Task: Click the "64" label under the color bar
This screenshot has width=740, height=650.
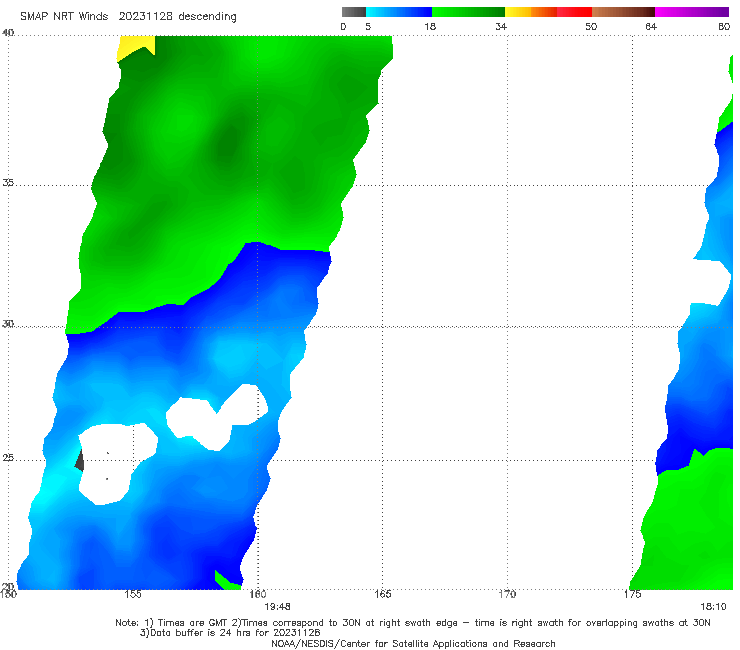Action: coord(651,27)
